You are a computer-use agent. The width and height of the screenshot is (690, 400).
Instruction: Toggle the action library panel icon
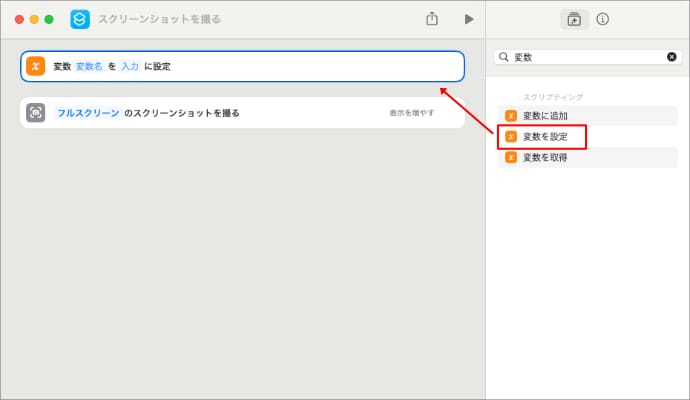coord(574,19)
